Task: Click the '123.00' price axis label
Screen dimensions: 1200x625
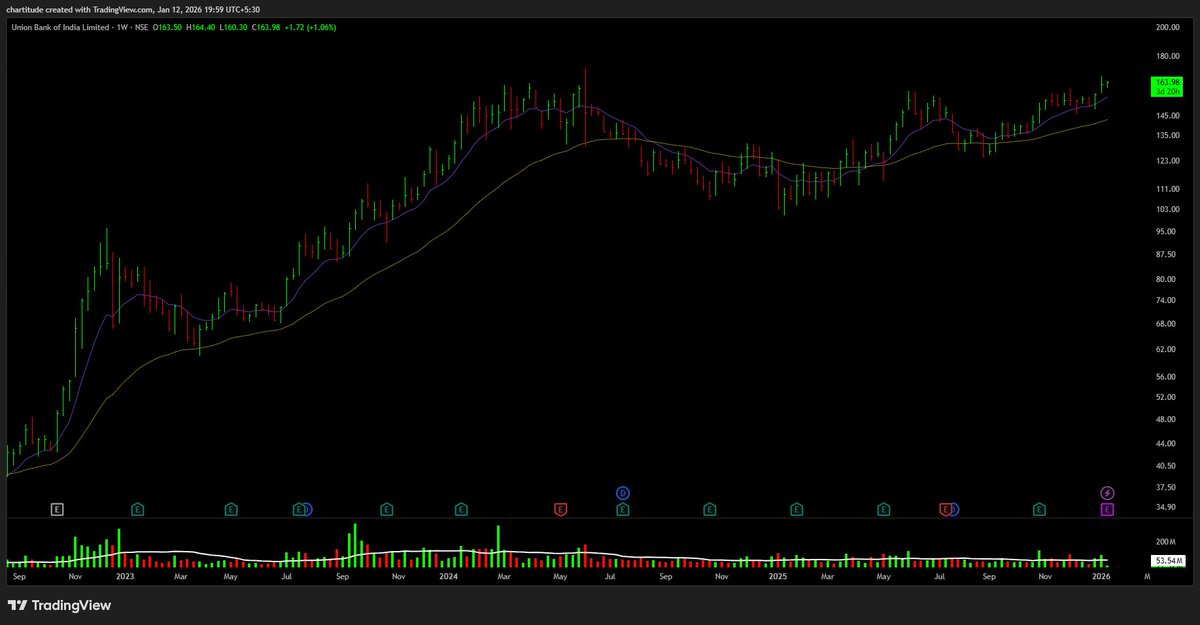Action: click(x=1168, y=161)
